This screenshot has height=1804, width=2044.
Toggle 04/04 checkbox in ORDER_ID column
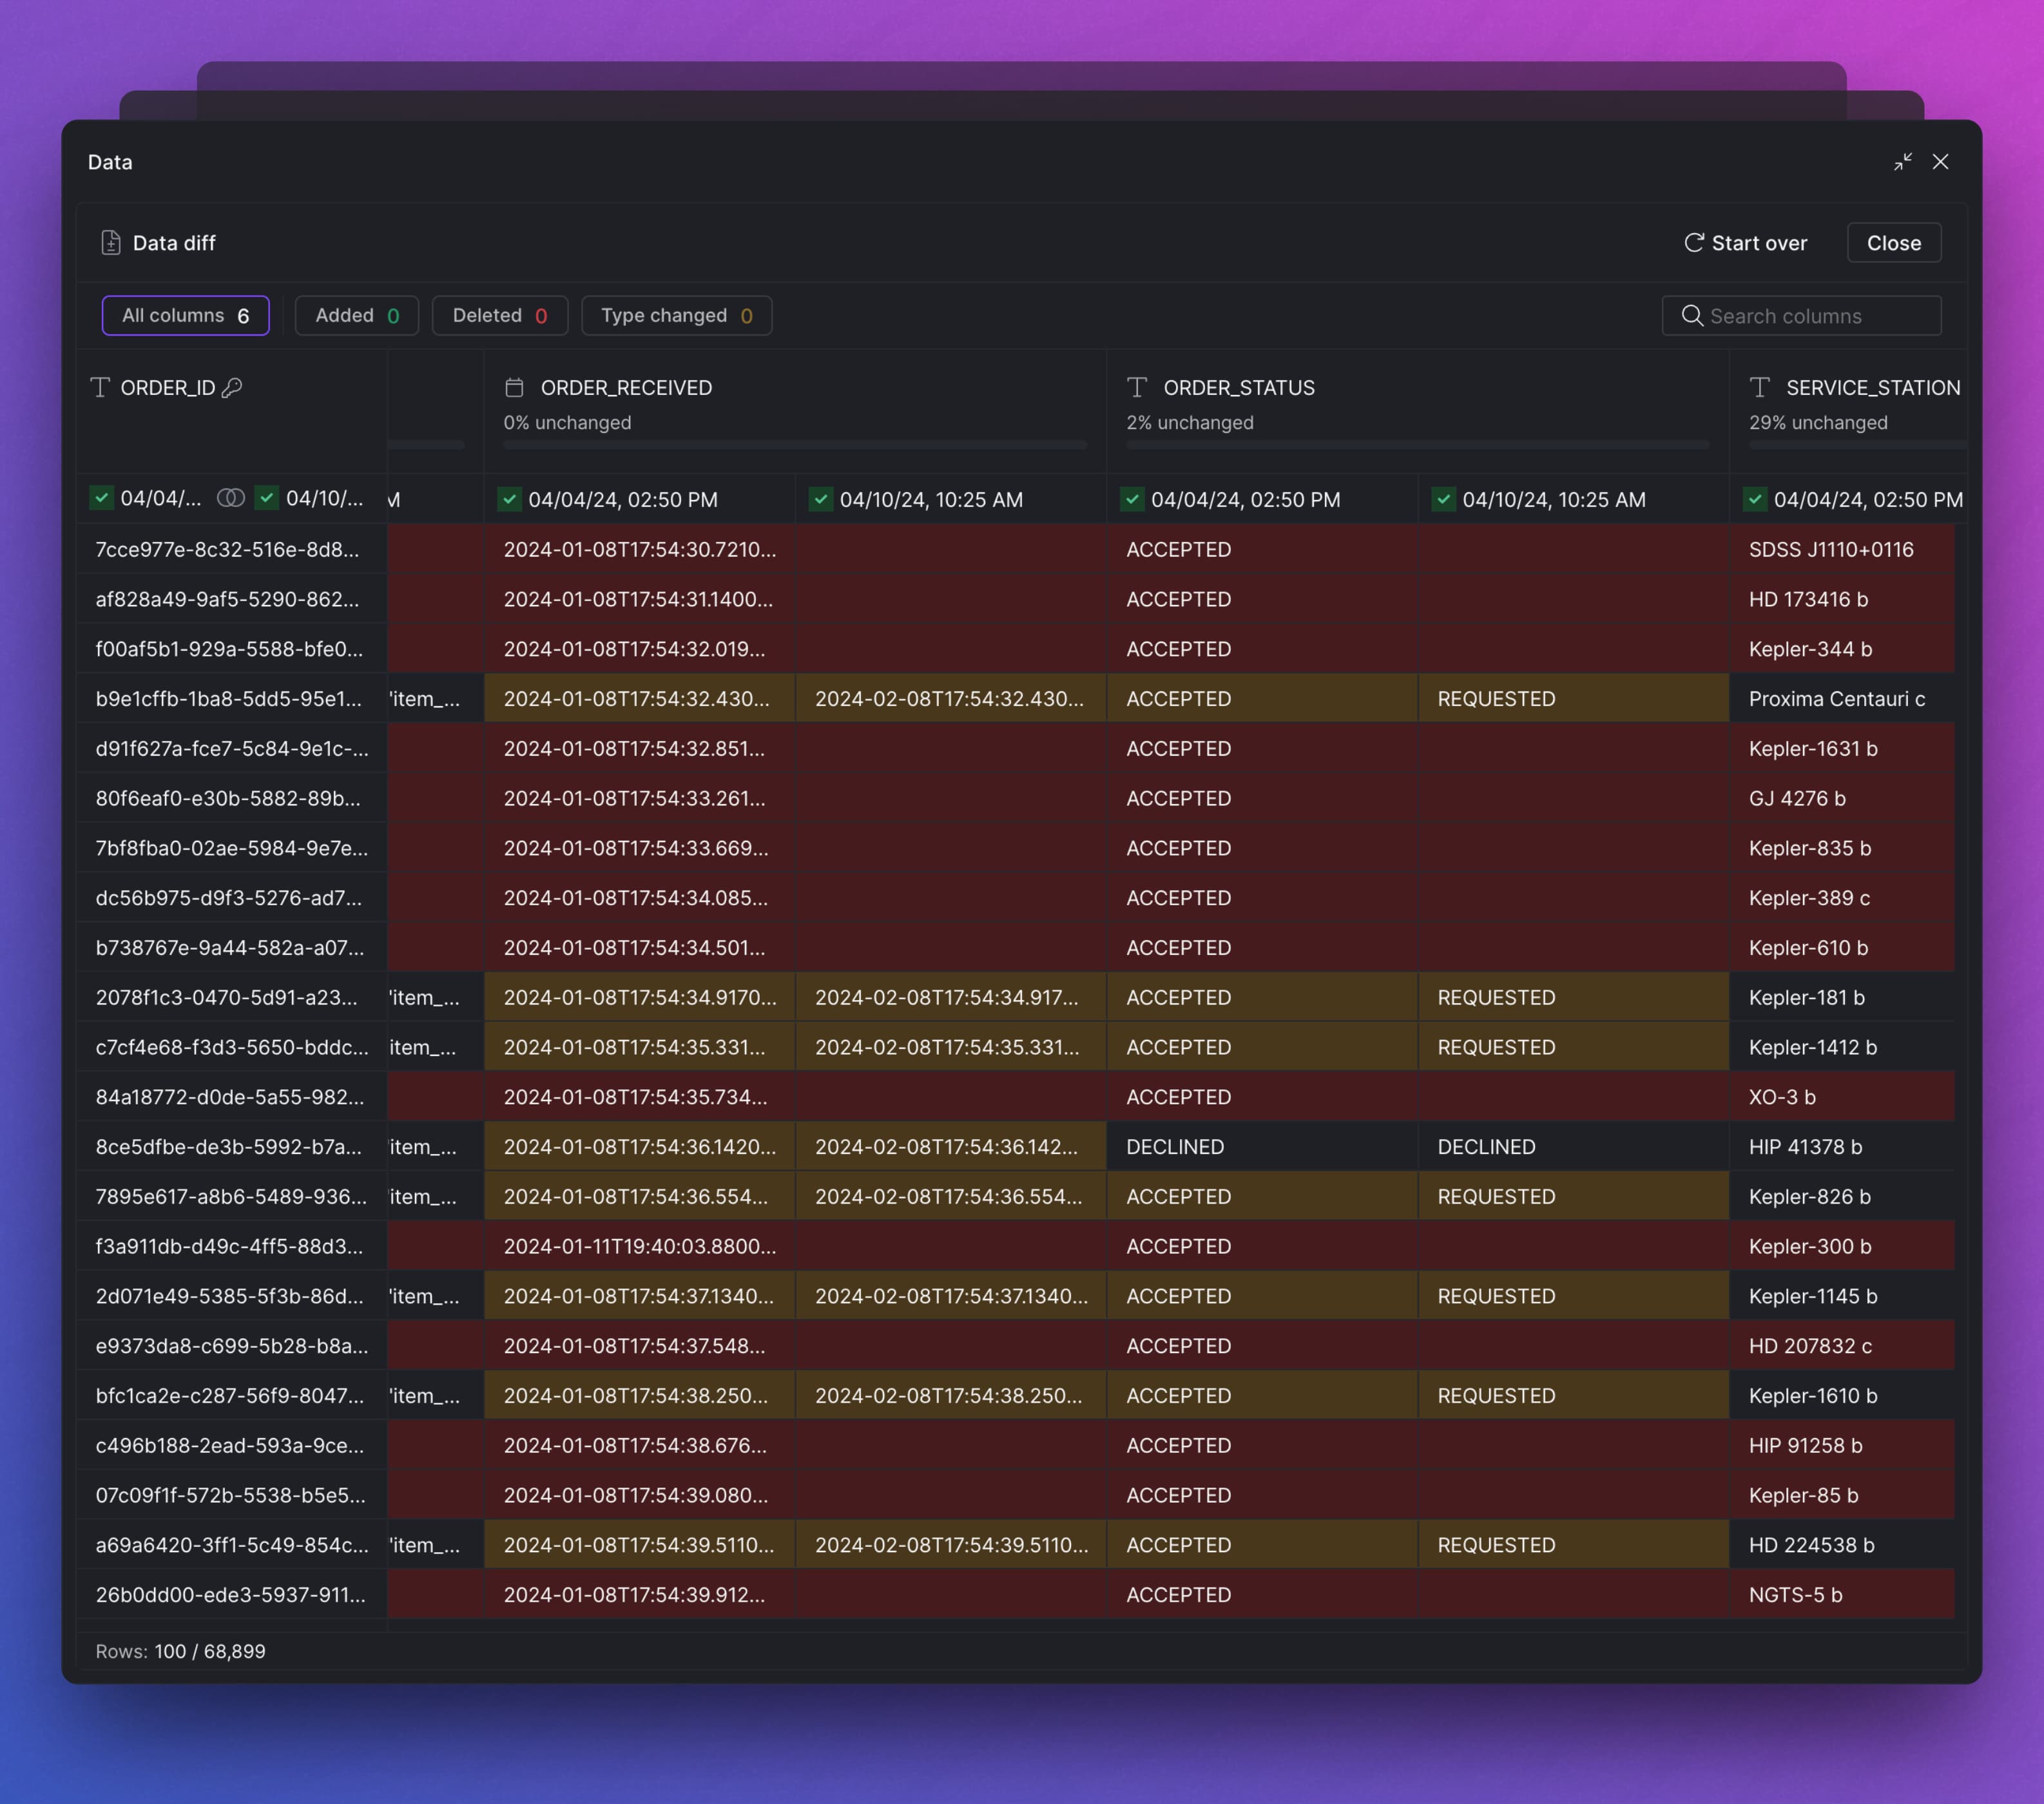[102, 498]
